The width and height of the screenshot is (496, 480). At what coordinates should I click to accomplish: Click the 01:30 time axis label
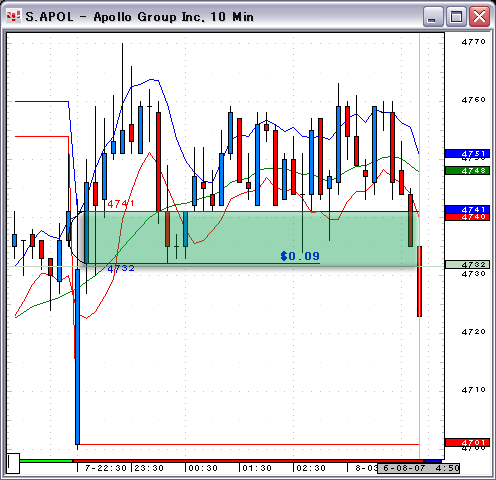tap(257, 468)
